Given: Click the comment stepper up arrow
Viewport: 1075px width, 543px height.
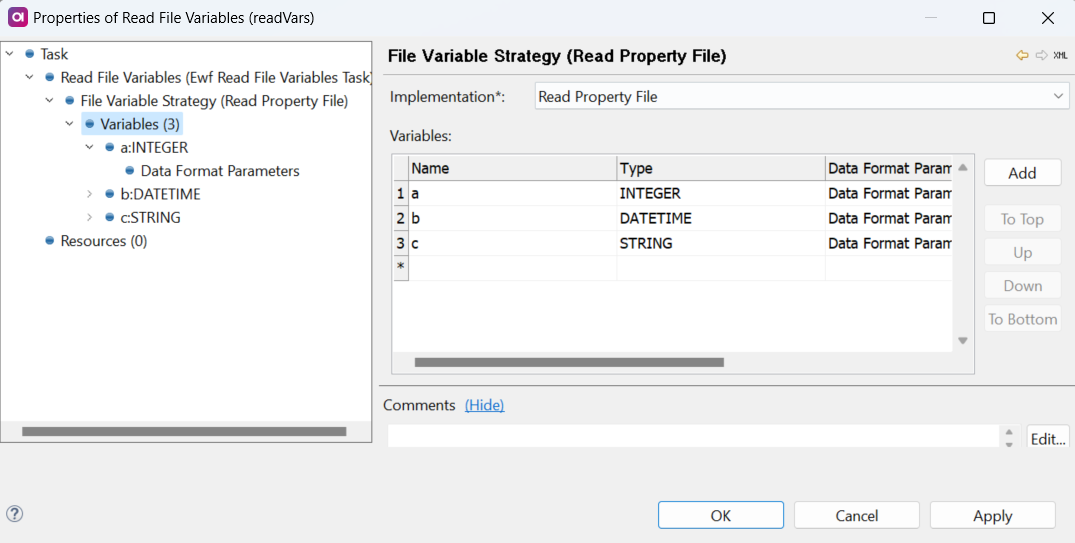Looking at the screenshot, I should [x=1008, y=431].
